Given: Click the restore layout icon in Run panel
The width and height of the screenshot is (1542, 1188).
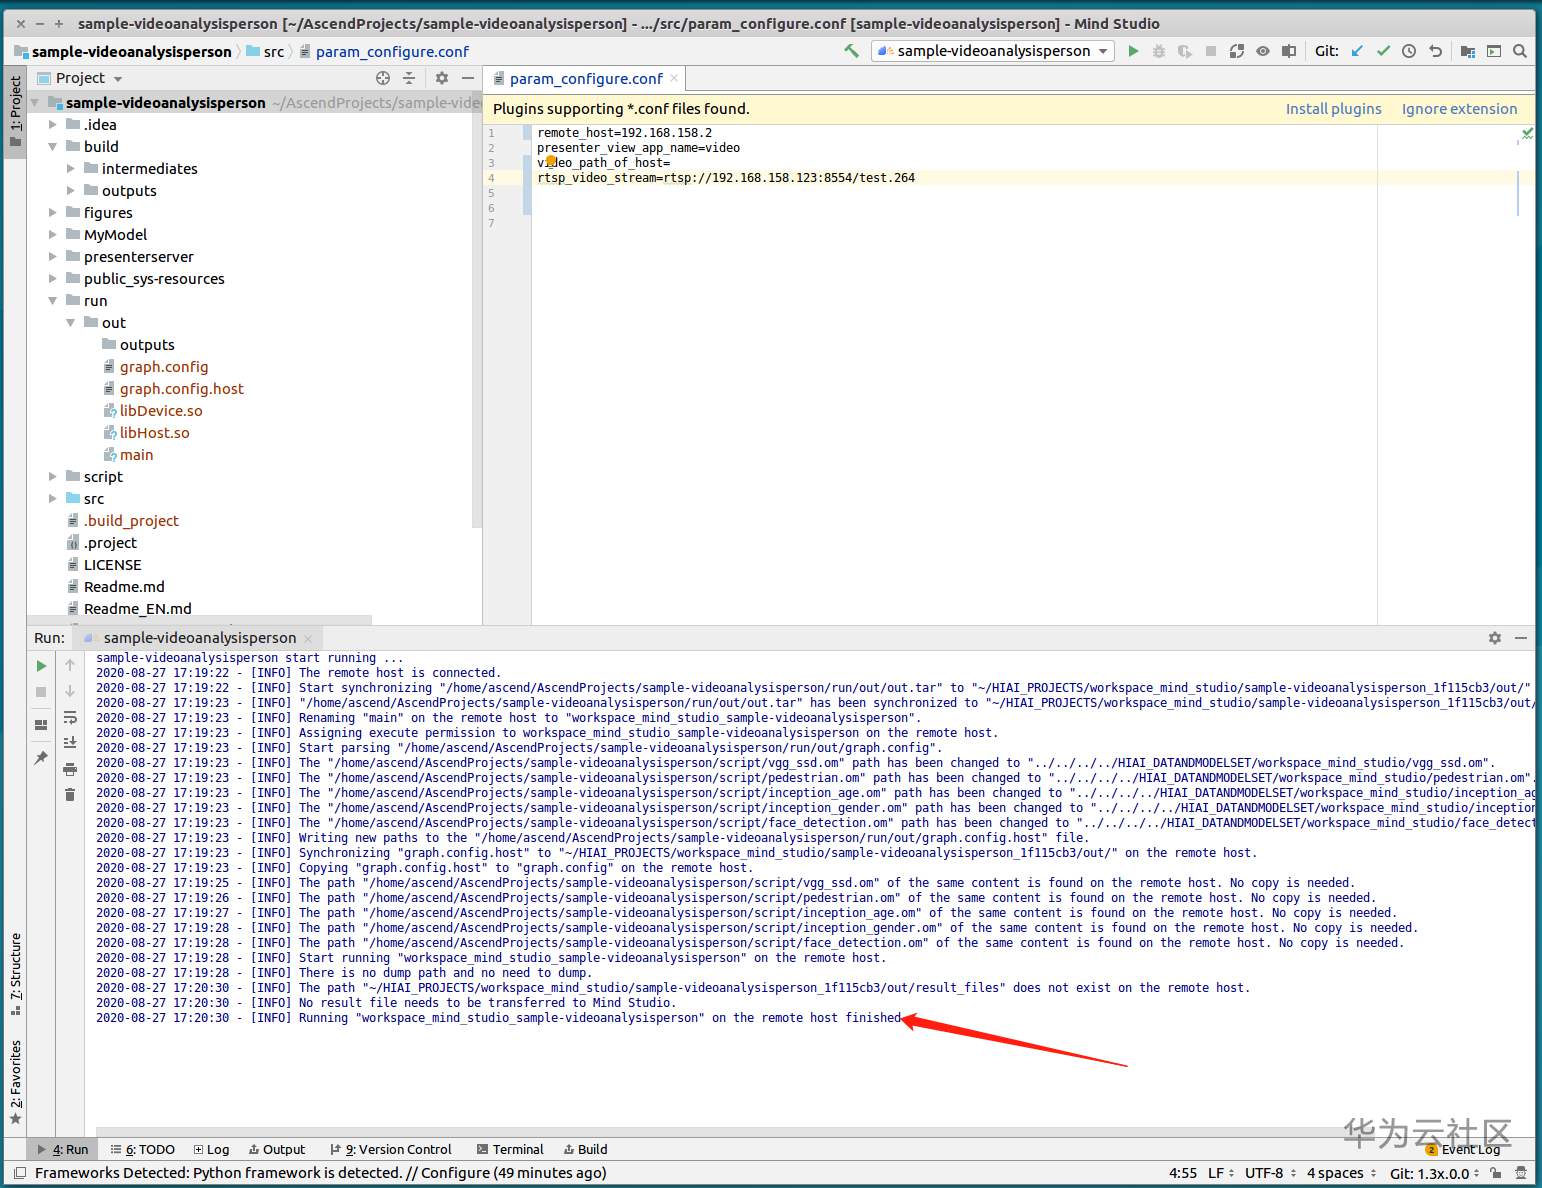Looking at the screenshot, I should point(41,725).
